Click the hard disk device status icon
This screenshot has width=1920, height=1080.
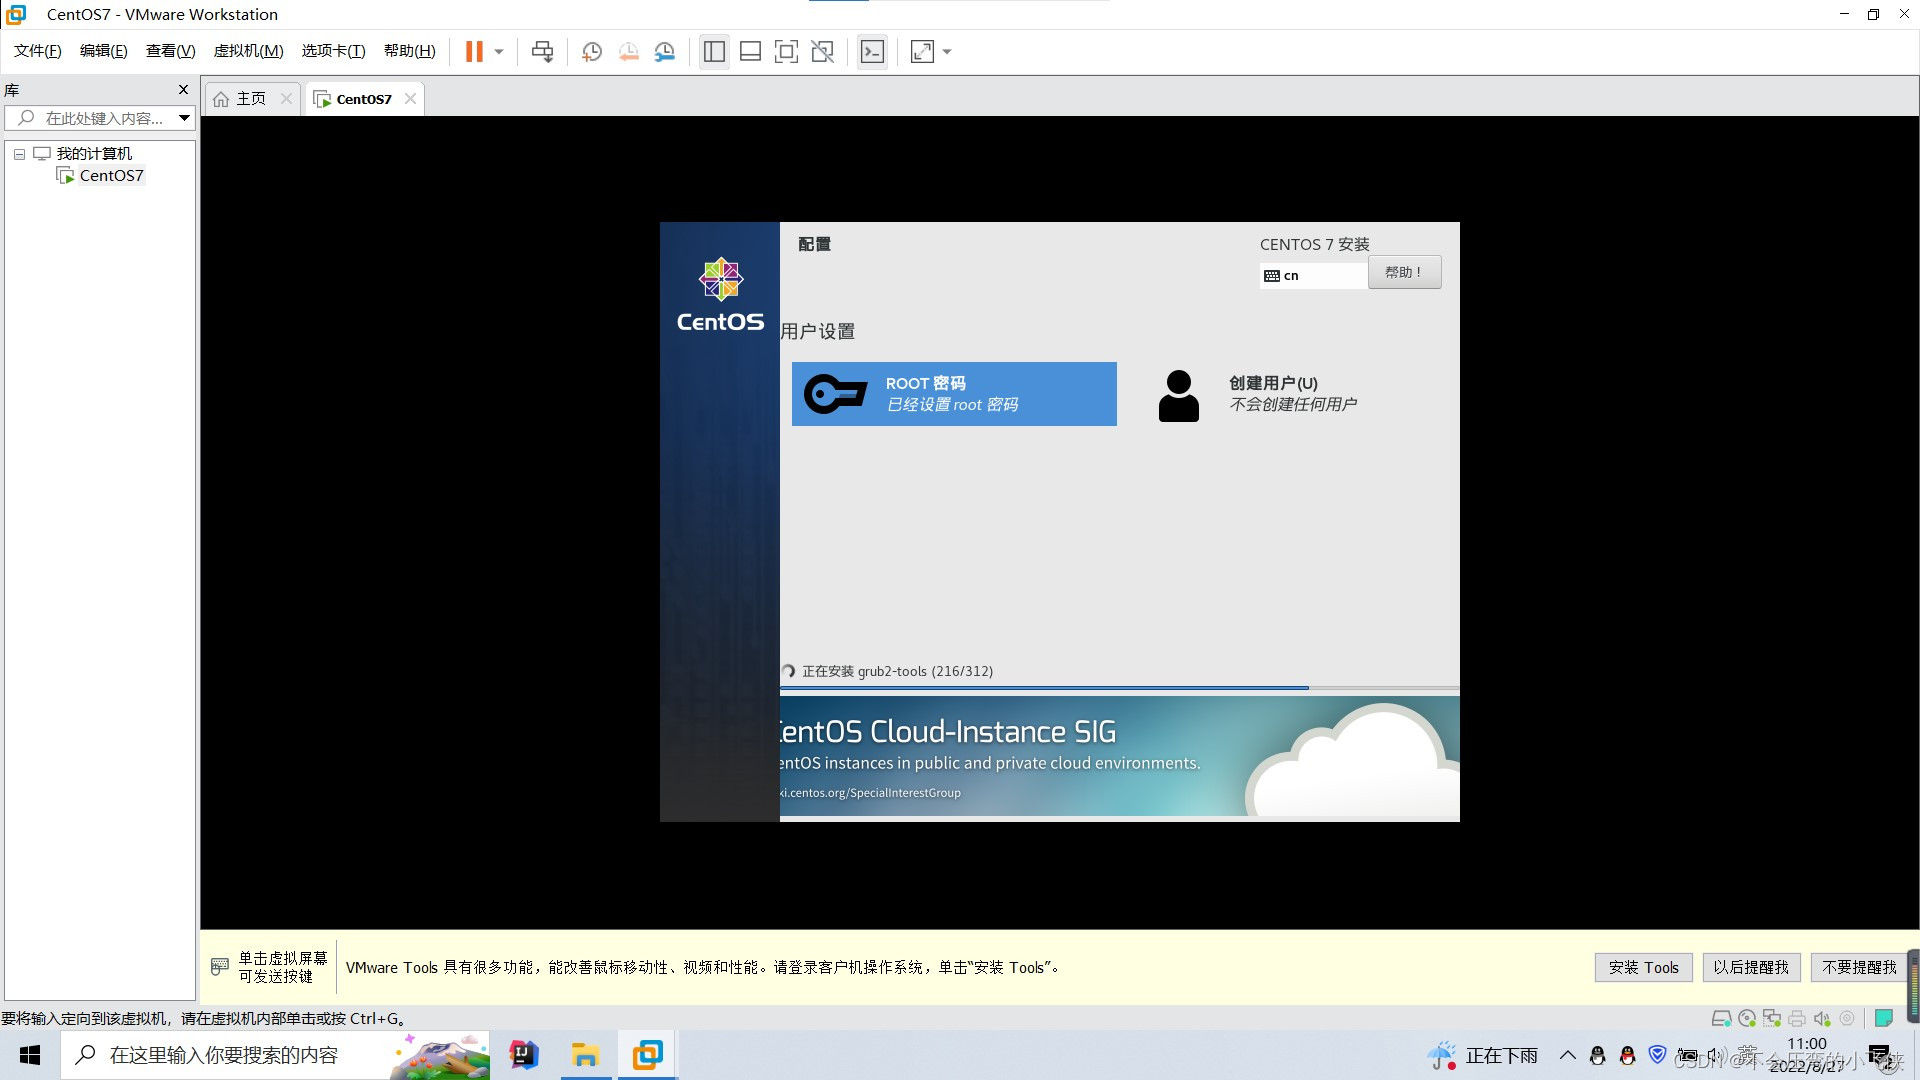tap(1721, 1019)
